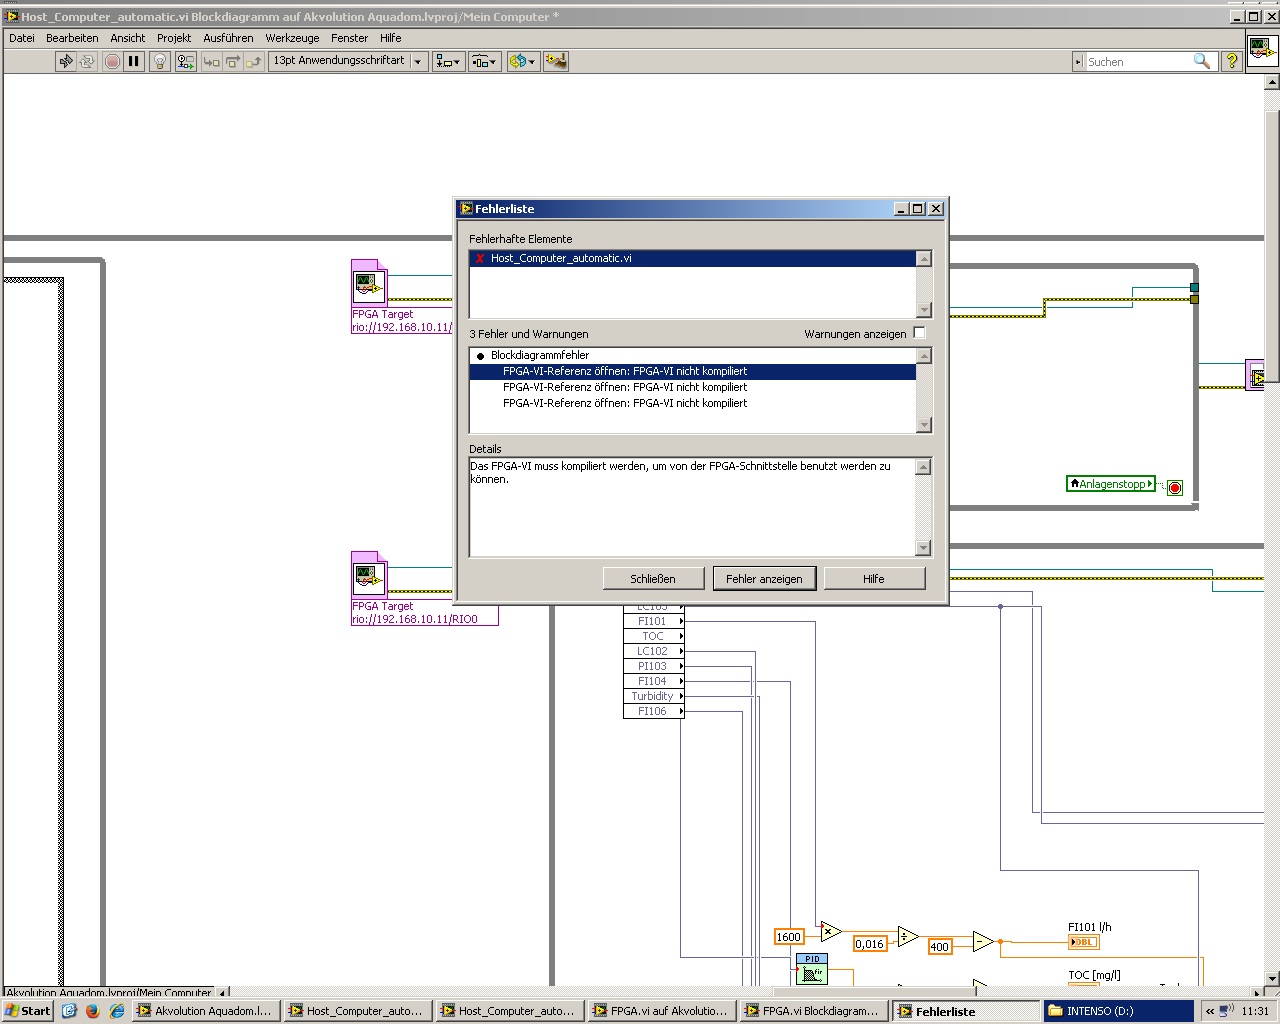Click the Retain wire values icon

pyautogui.click(x=185, y=62)
